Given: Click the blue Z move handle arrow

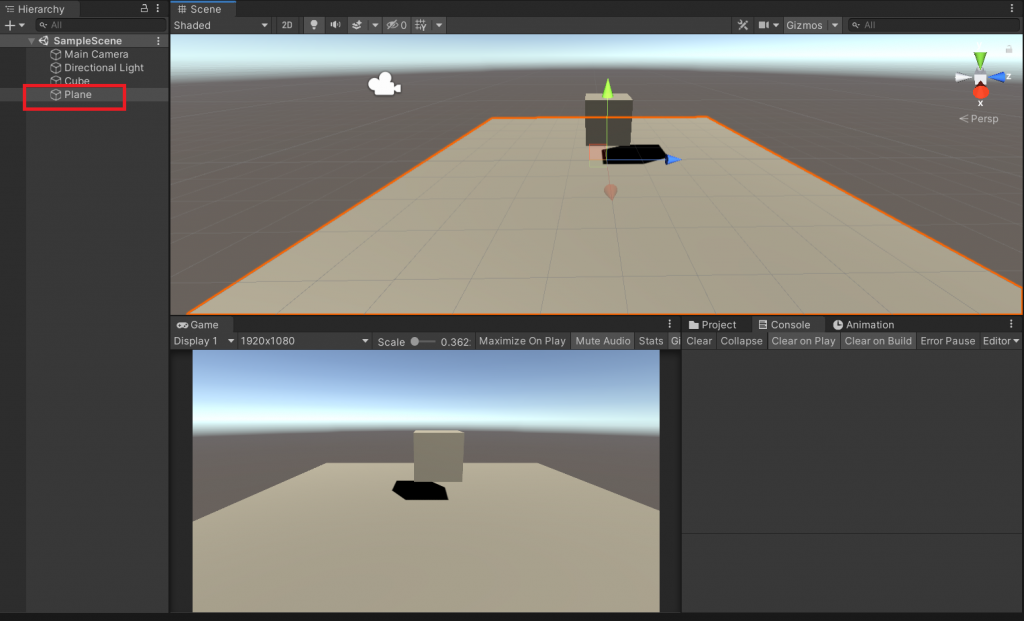Looking at the screenshot, I should pyautogui.click(x=673, y=159).
